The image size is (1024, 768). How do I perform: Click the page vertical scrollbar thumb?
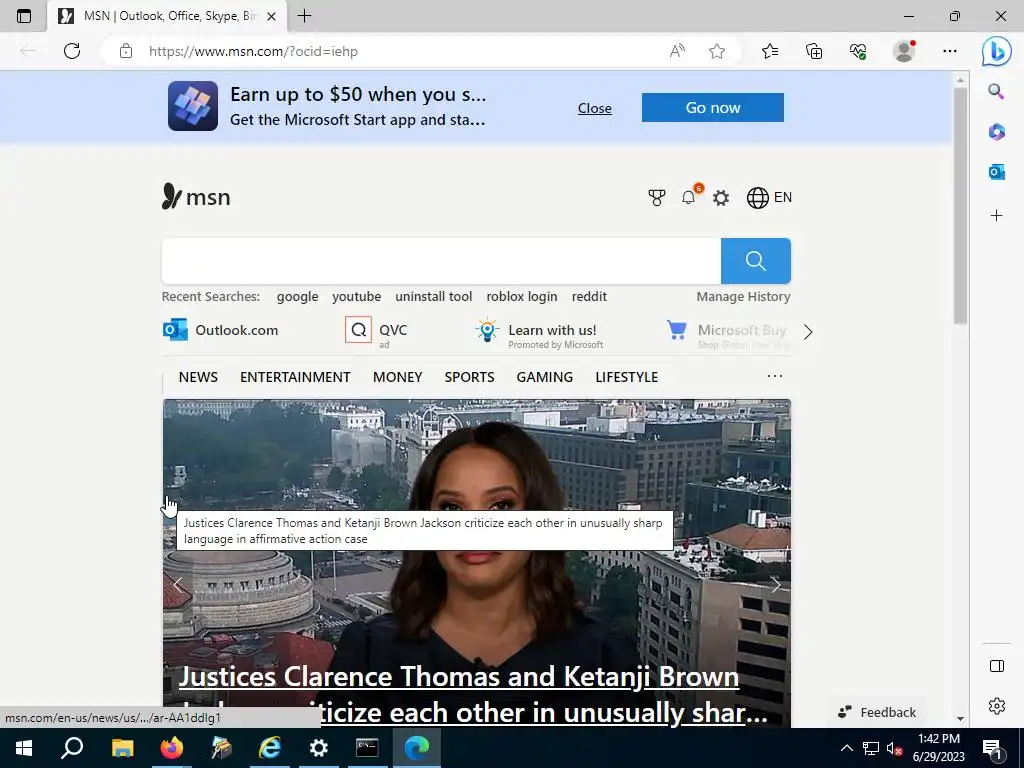960,206
